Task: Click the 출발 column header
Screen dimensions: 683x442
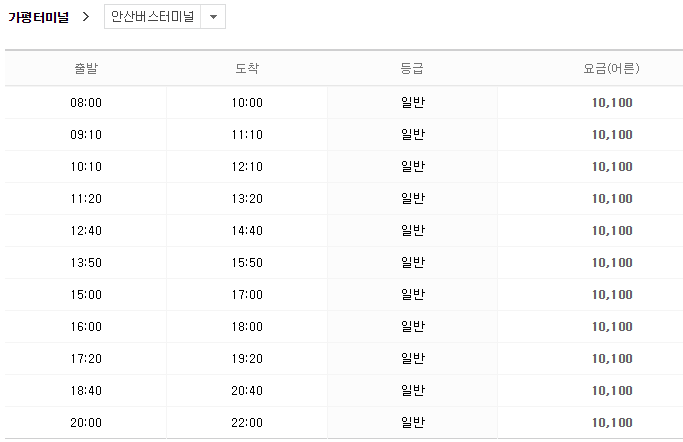Action: click(x=86, y=68)
